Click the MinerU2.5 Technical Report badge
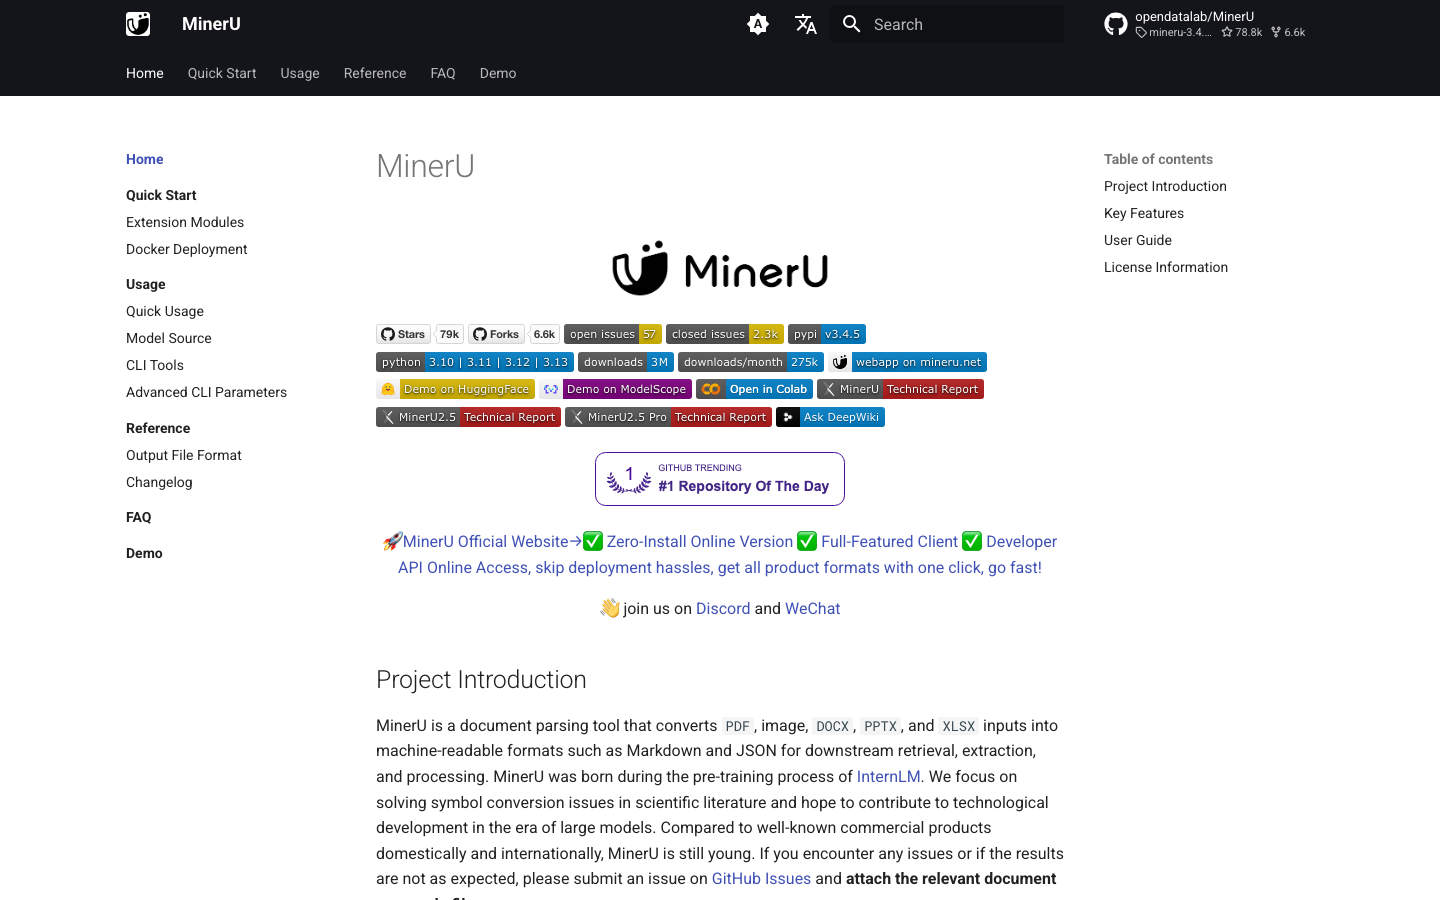Screen dimensions: 1440x900 tap(468, 417)
